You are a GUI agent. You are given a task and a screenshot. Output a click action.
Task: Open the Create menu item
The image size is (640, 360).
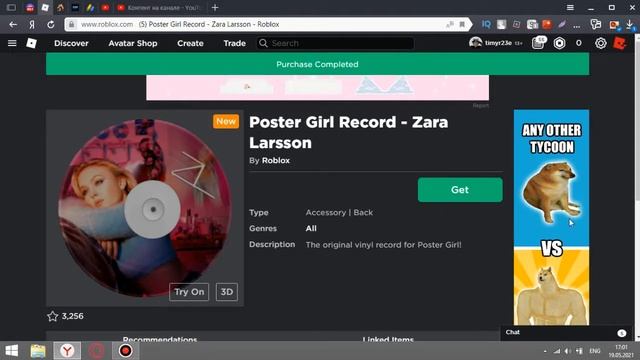click(190, 43)
